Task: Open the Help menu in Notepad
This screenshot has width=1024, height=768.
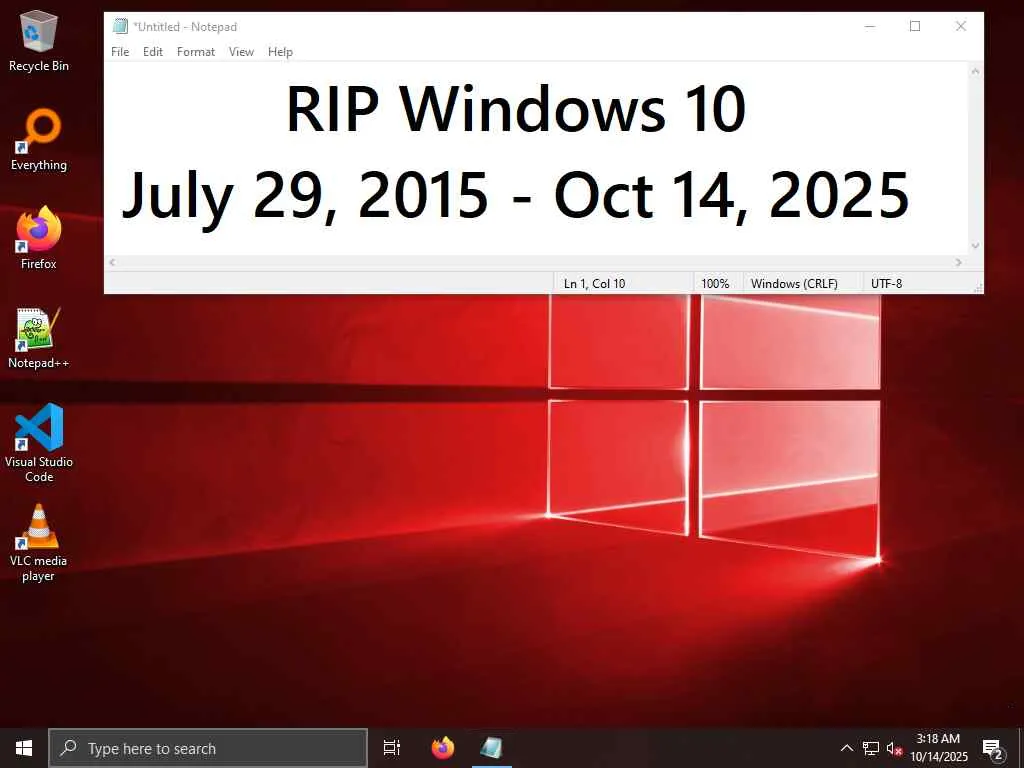Action: [x=280, y=52]
